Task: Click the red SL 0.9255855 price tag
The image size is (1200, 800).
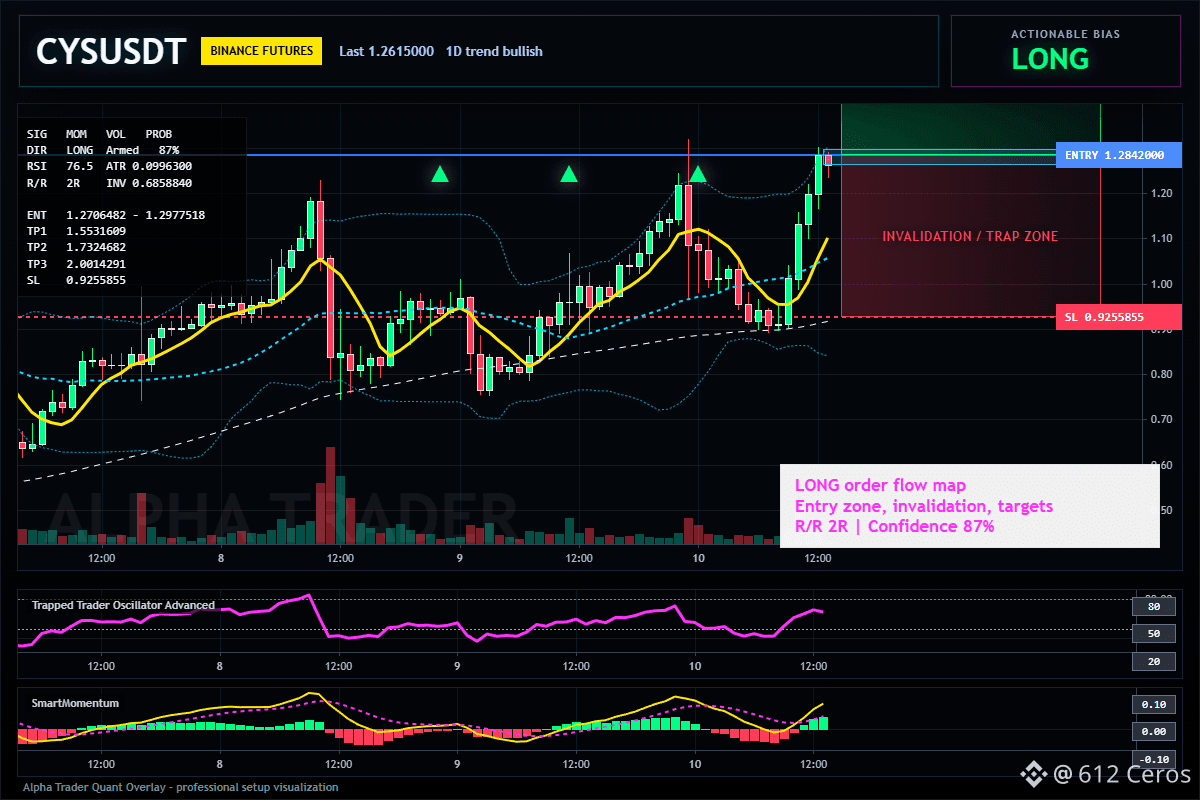Action: pos(1118,317)
